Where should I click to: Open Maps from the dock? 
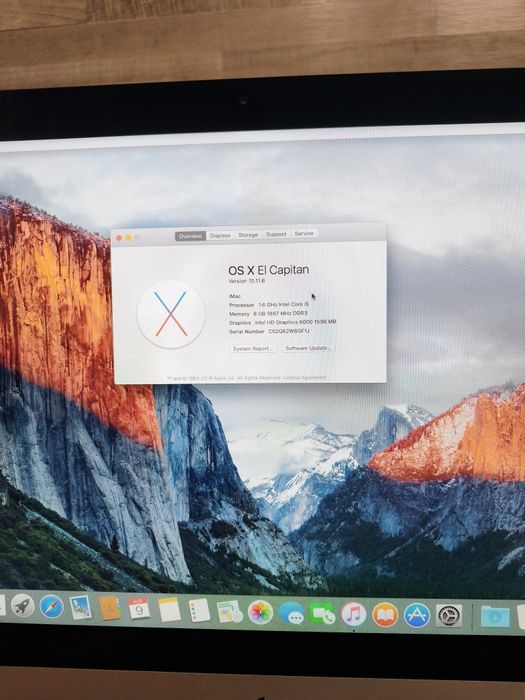229,611
